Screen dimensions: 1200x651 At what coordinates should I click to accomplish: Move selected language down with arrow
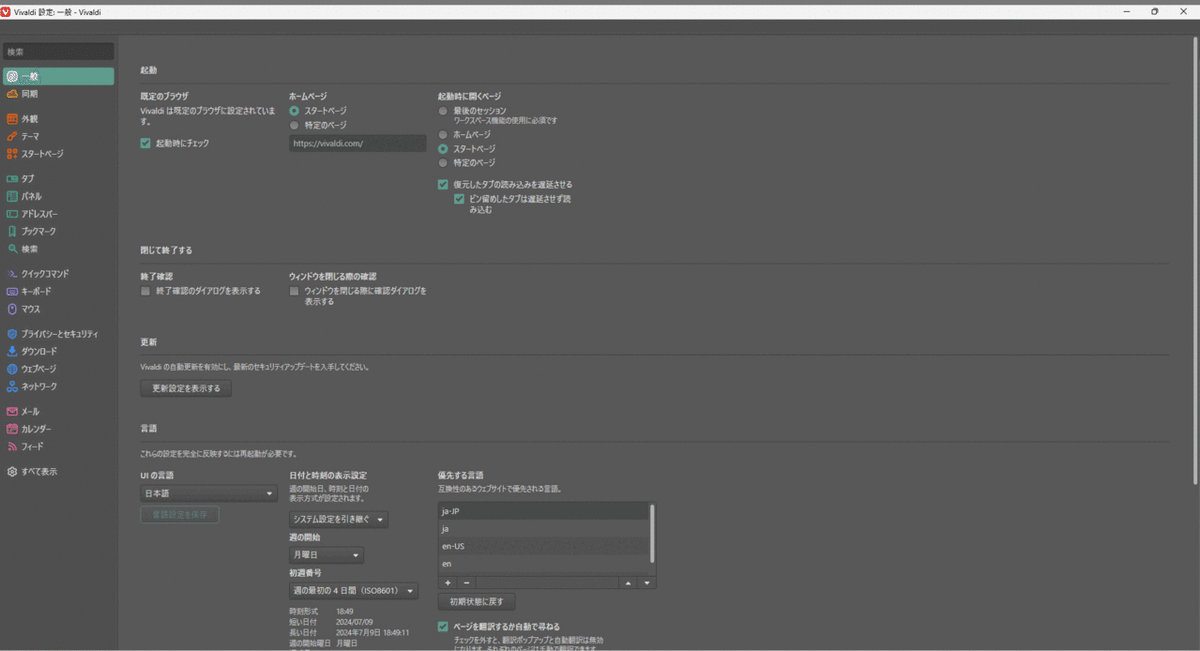pos(647,582)
